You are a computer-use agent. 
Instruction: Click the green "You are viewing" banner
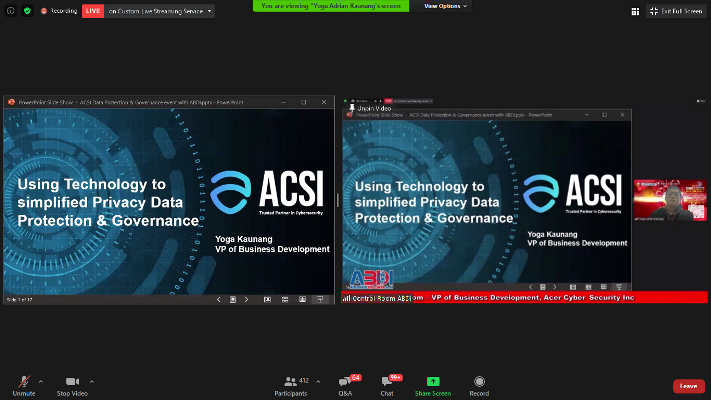pos(331,6)
